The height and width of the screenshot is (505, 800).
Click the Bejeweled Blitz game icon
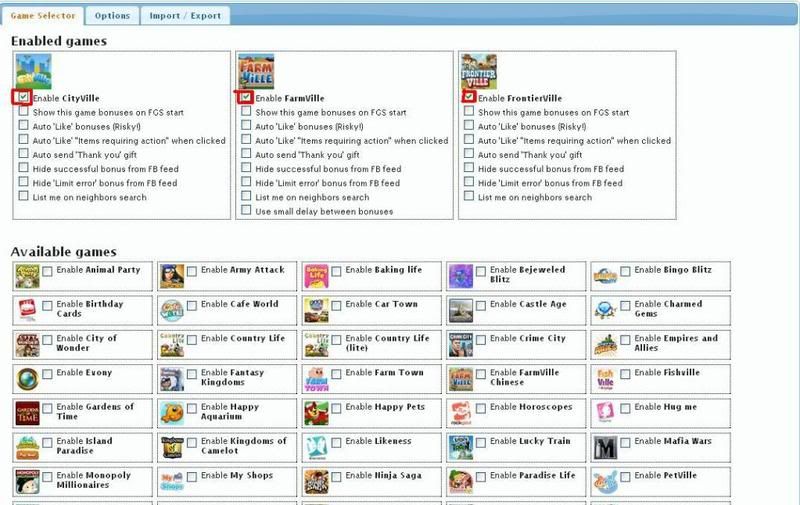pyautogui.click(x=461, y=276)
